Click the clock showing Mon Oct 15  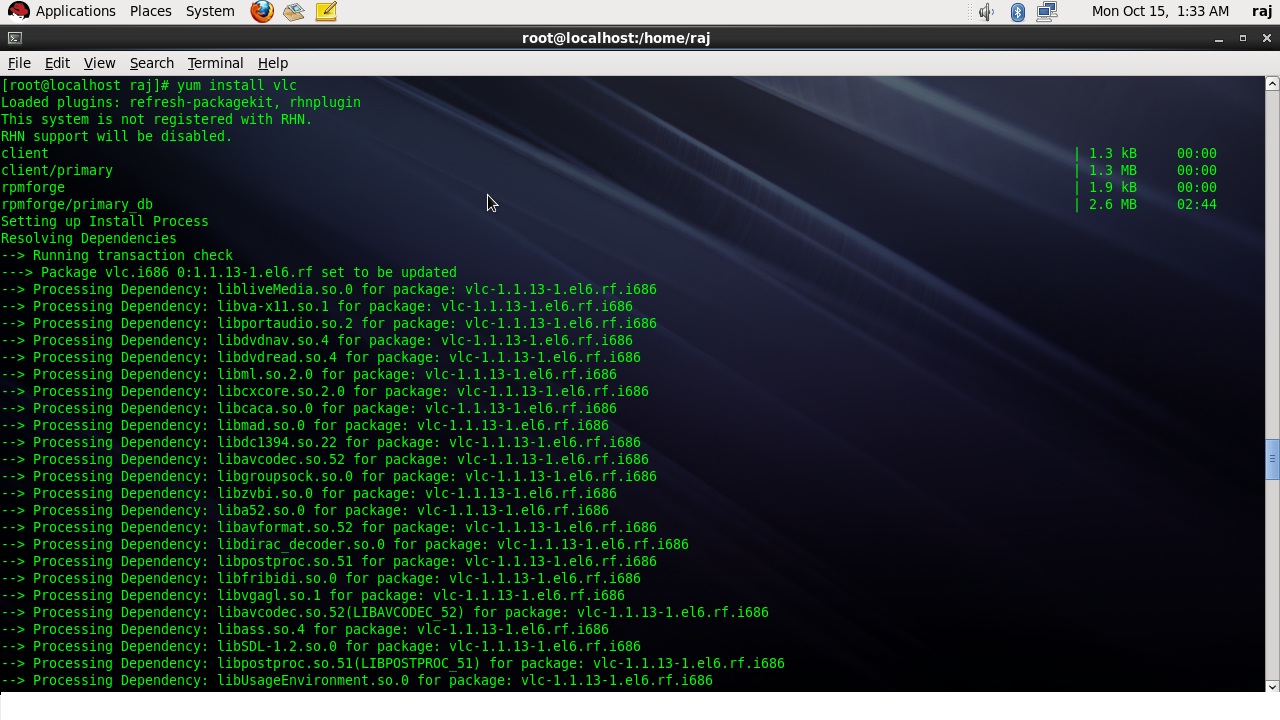1160,11
